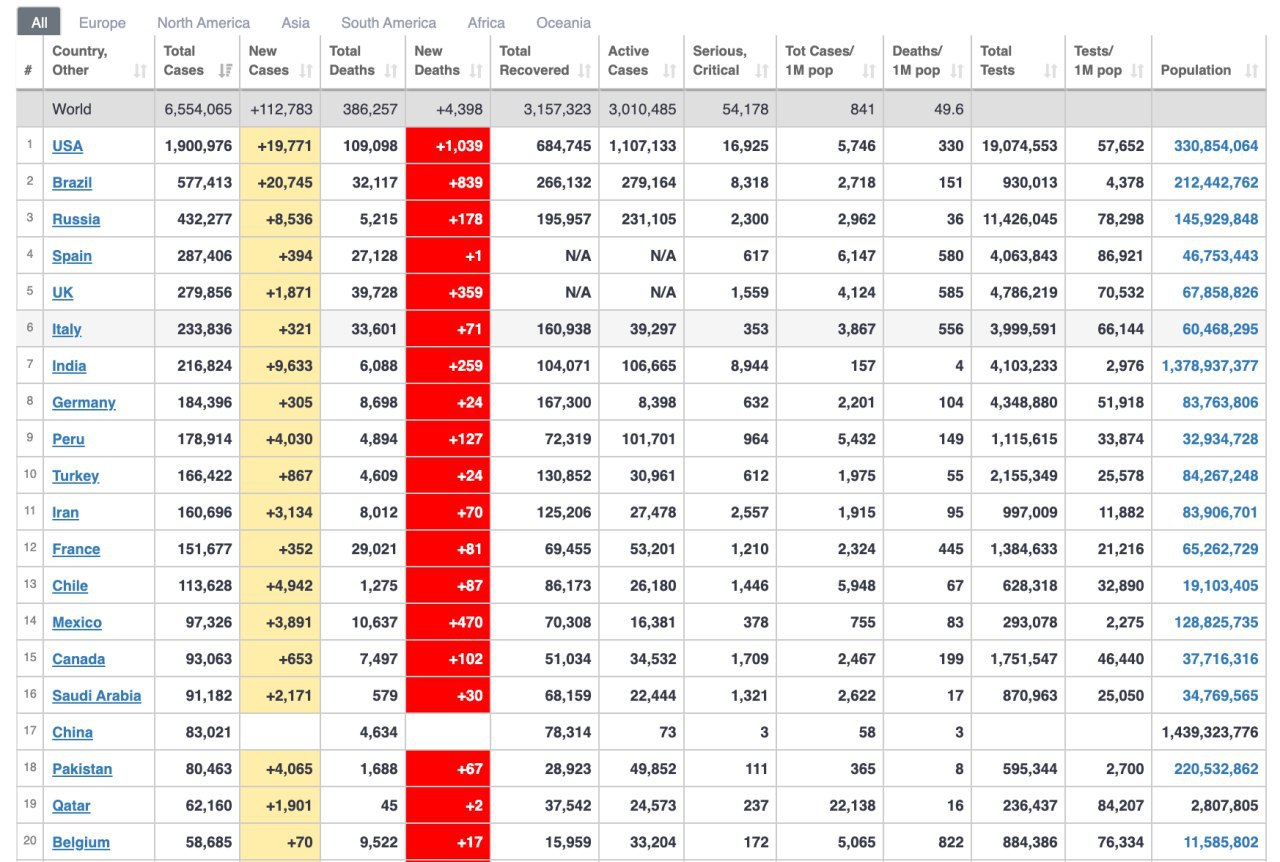Screen dimensions: 1280x862
Task: Open the India country link
Action: point(69,366)
